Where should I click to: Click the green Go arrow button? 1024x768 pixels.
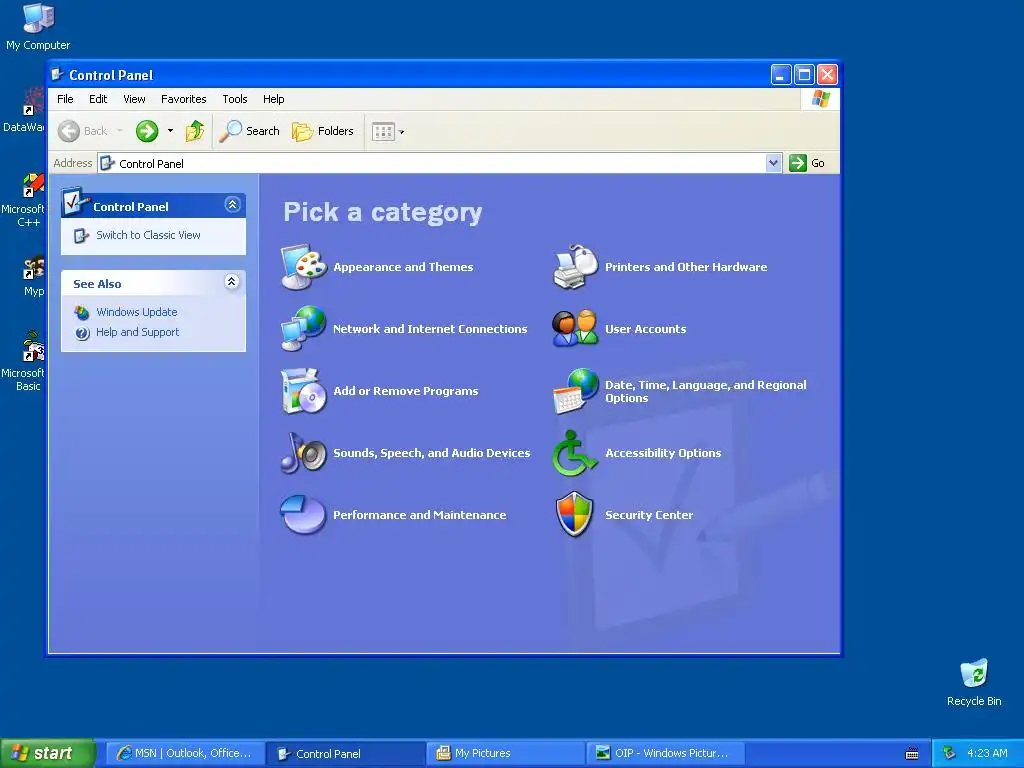click(797, 163)
